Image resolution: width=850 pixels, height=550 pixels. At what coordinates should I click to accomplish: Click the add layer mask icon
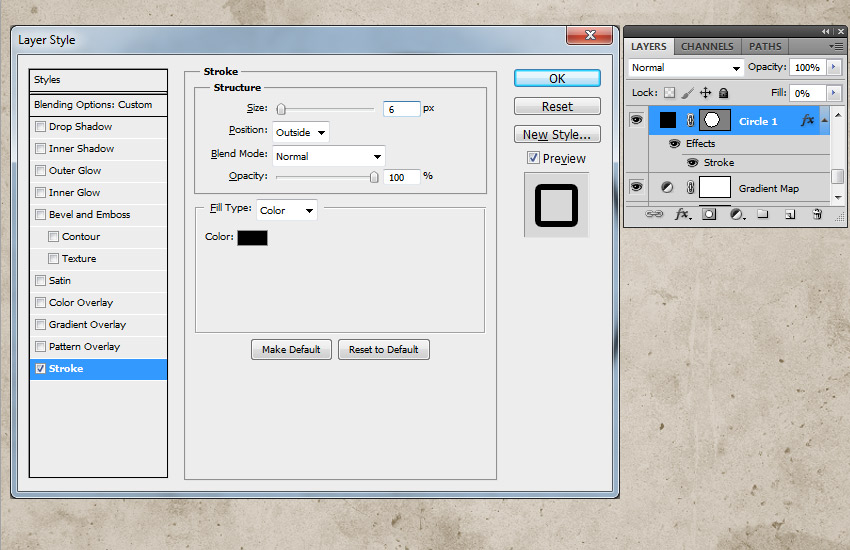(709, 214)
